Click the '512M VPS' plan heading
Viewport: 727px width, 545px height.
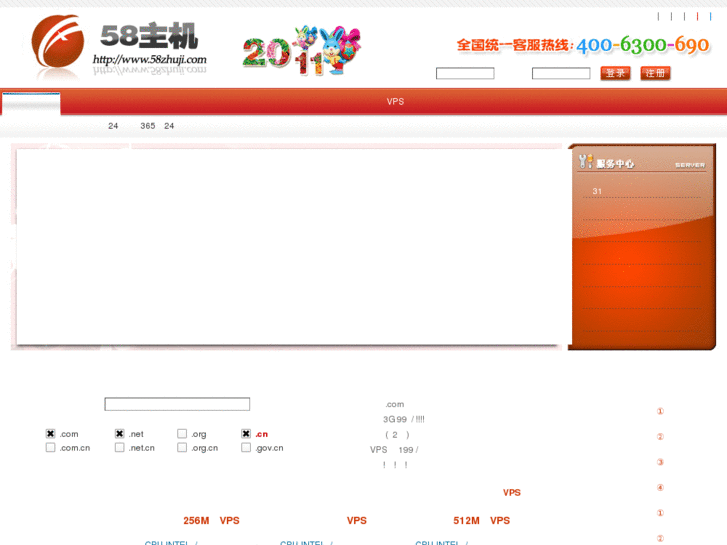[x=482, y=521]
